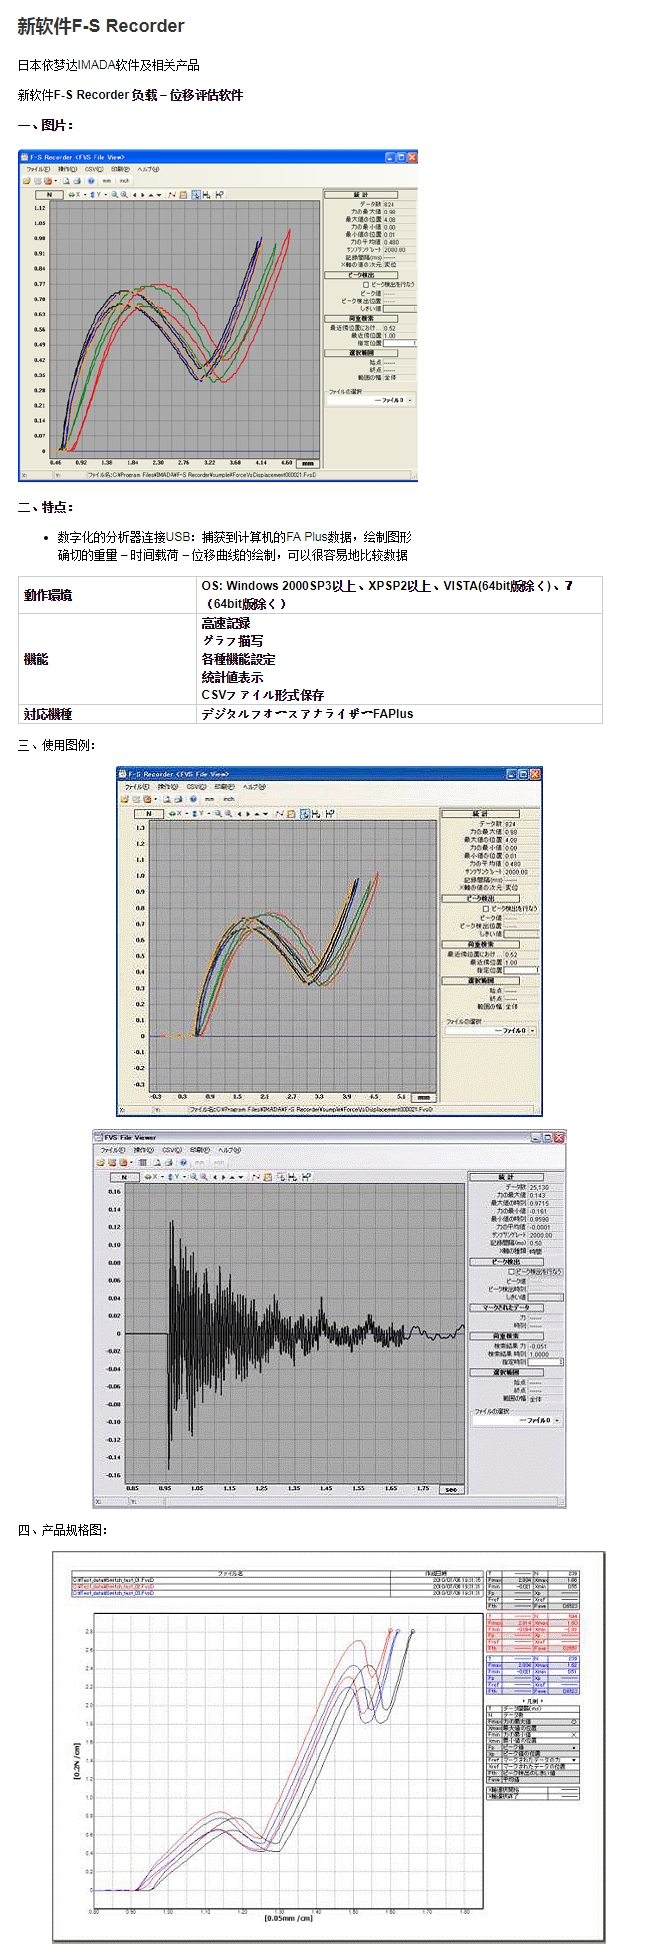The width and height of the screenshot is (652, 1954).
Task: Click sec axis unit label in FVS File Viewer
Action: coord(451,1489)
